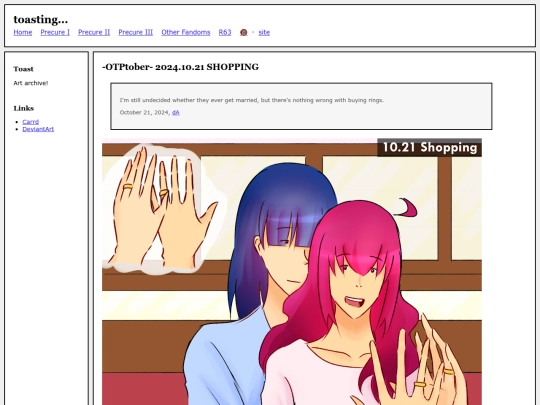
Task: Open the DeviantArt sidebar link
Action: [38, 129]
